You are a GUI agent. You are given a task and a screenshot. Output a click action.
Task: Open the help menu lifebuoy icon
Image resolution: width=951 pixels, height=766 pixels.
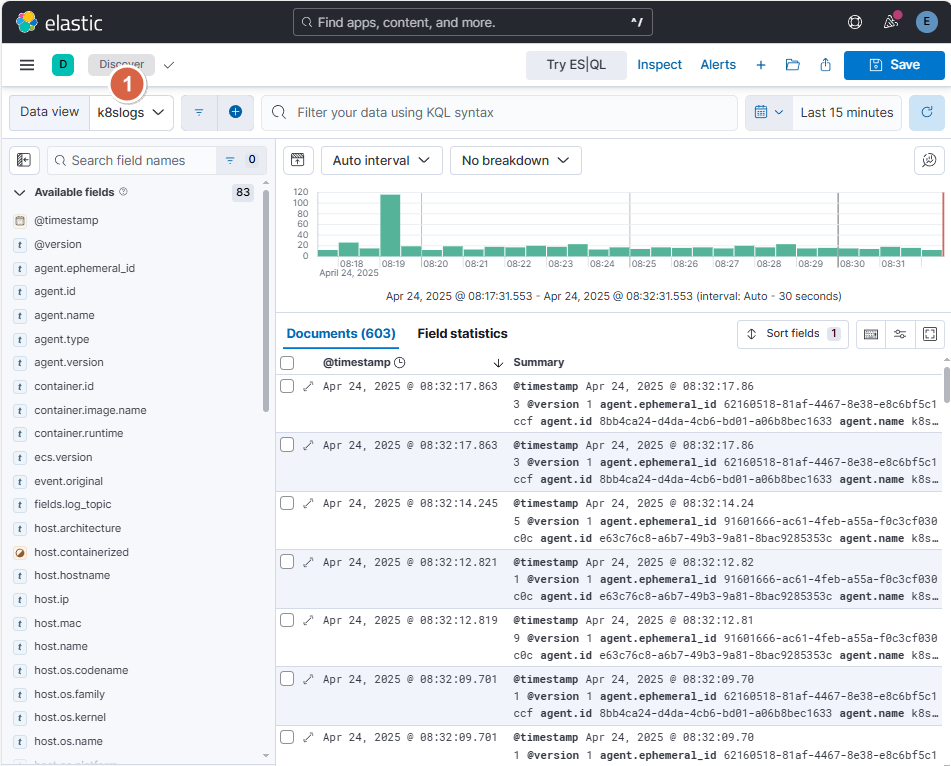[855, 22]
